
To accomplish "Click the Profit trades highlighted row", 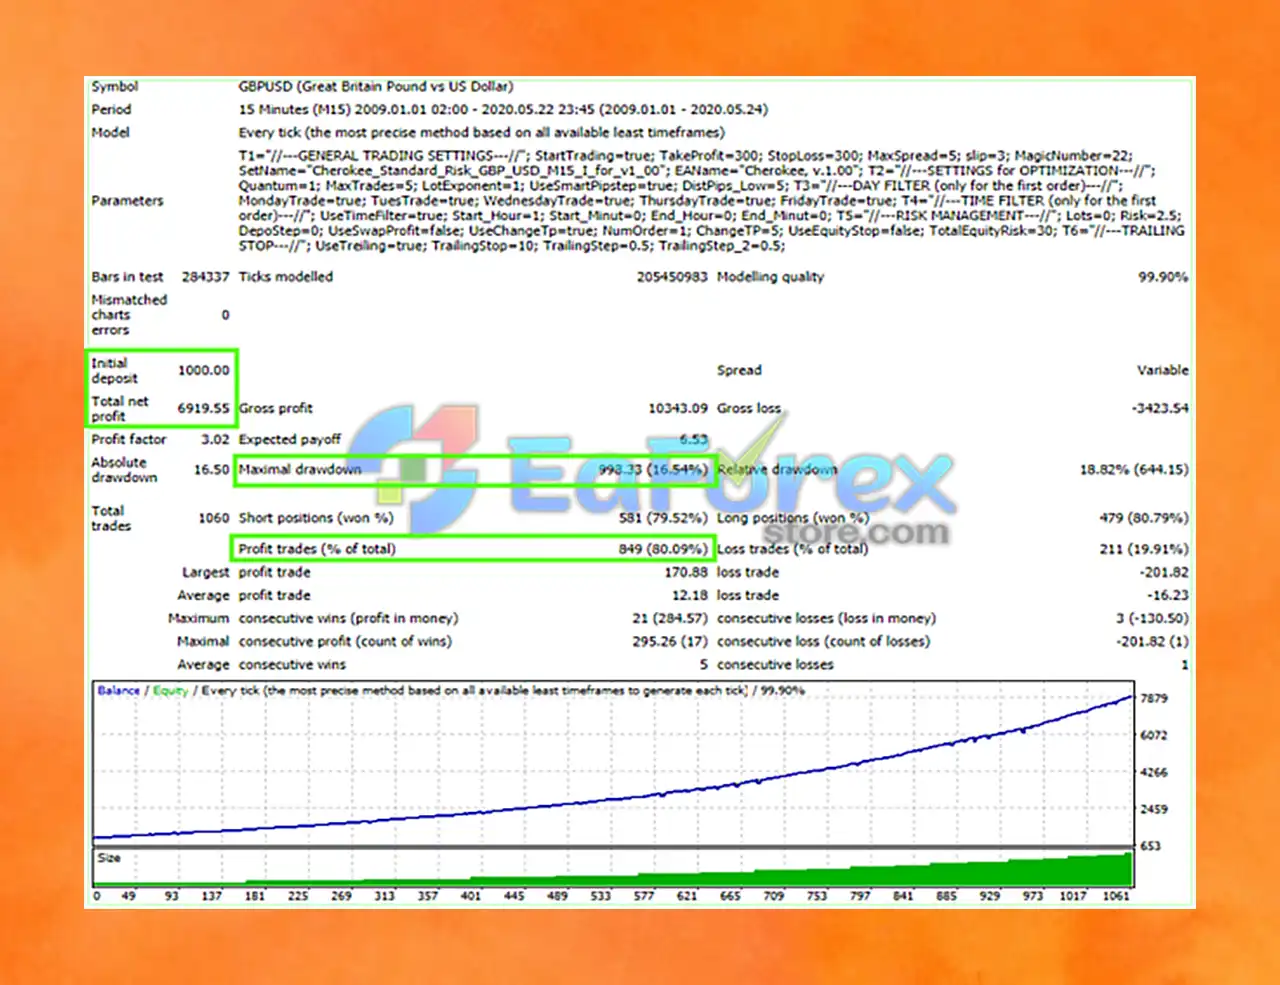I will click(471, 548).
